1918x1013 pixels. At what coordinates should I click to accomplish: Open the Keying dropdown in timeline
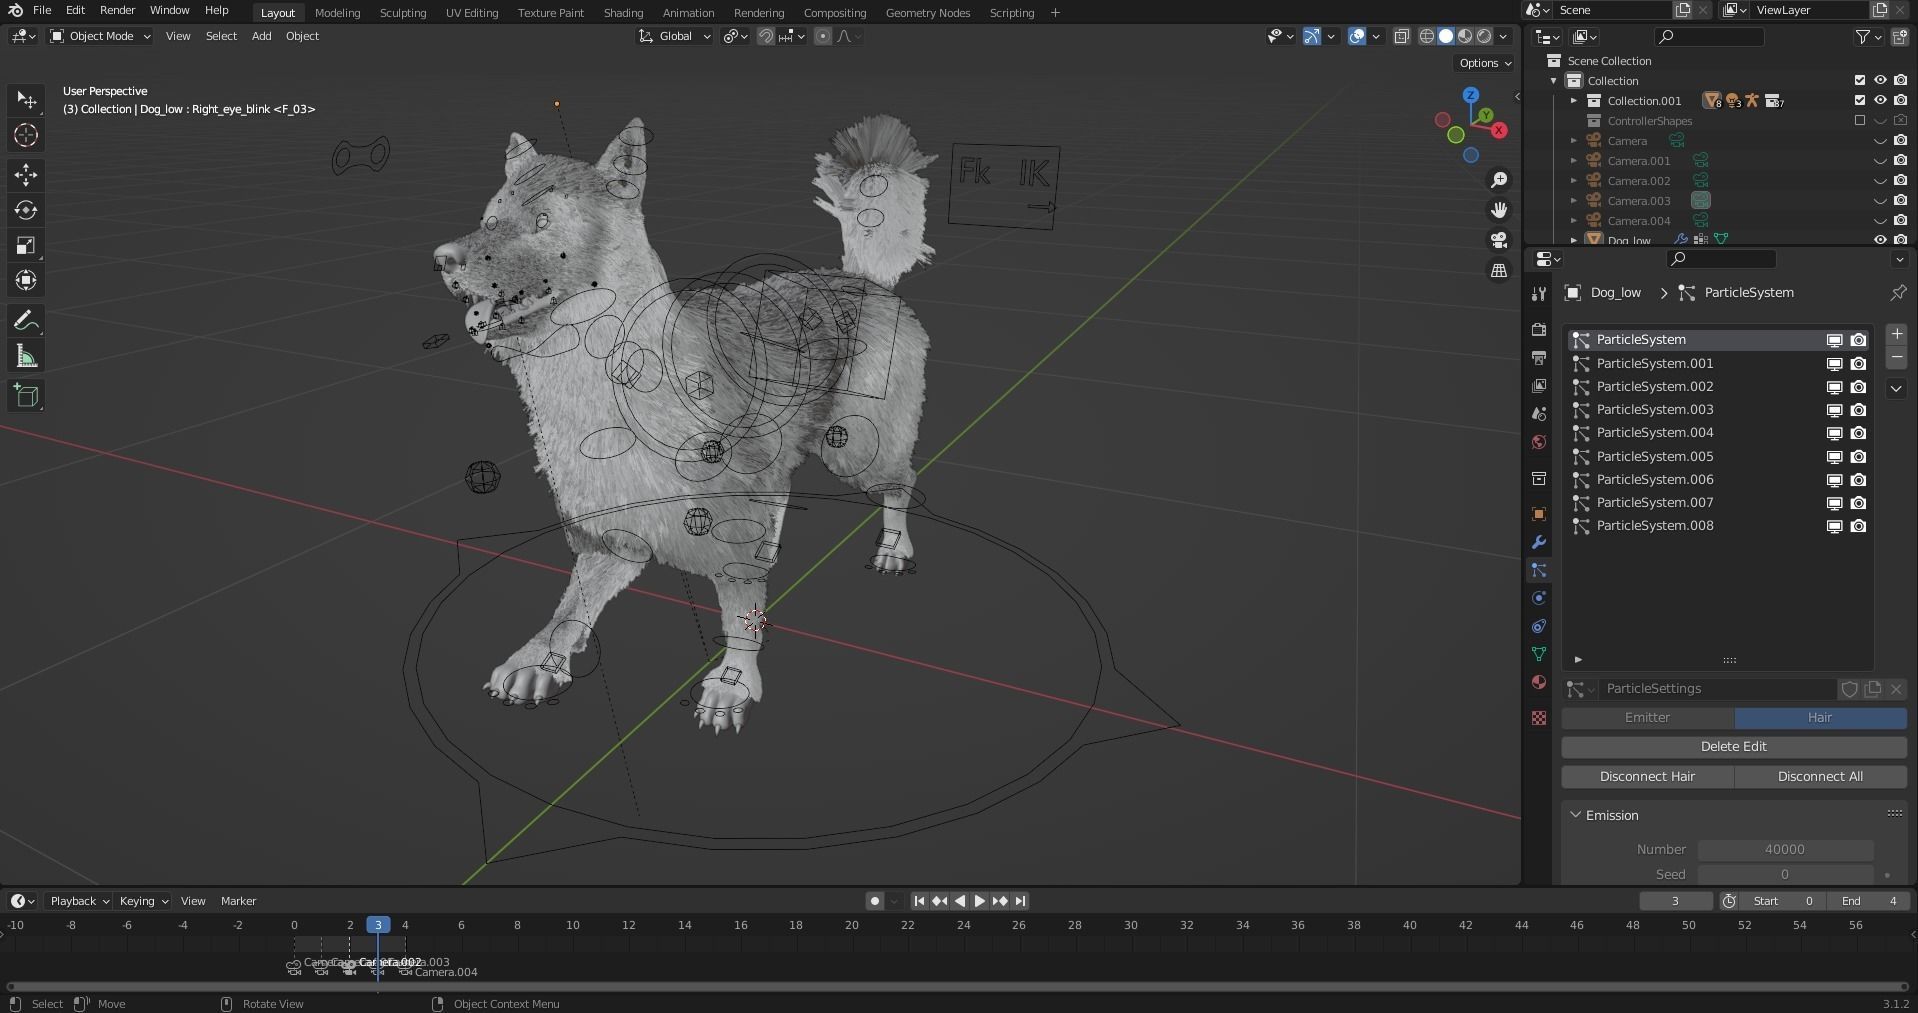(x=143, y=901)
